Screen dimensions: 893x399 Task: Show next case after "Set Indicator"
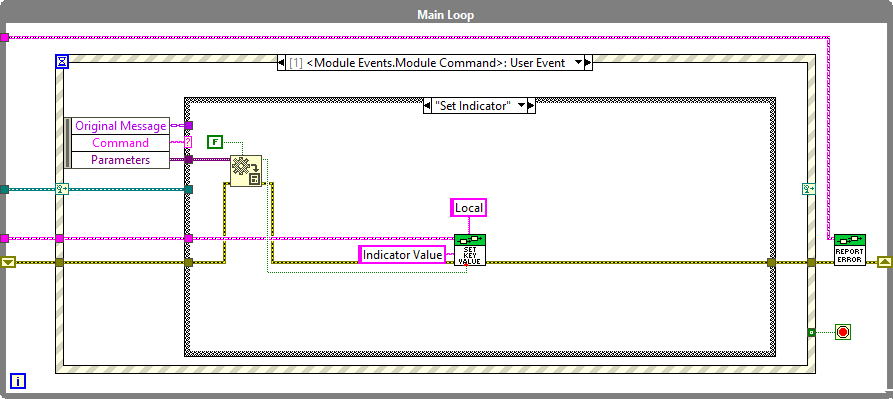[531, 106]
